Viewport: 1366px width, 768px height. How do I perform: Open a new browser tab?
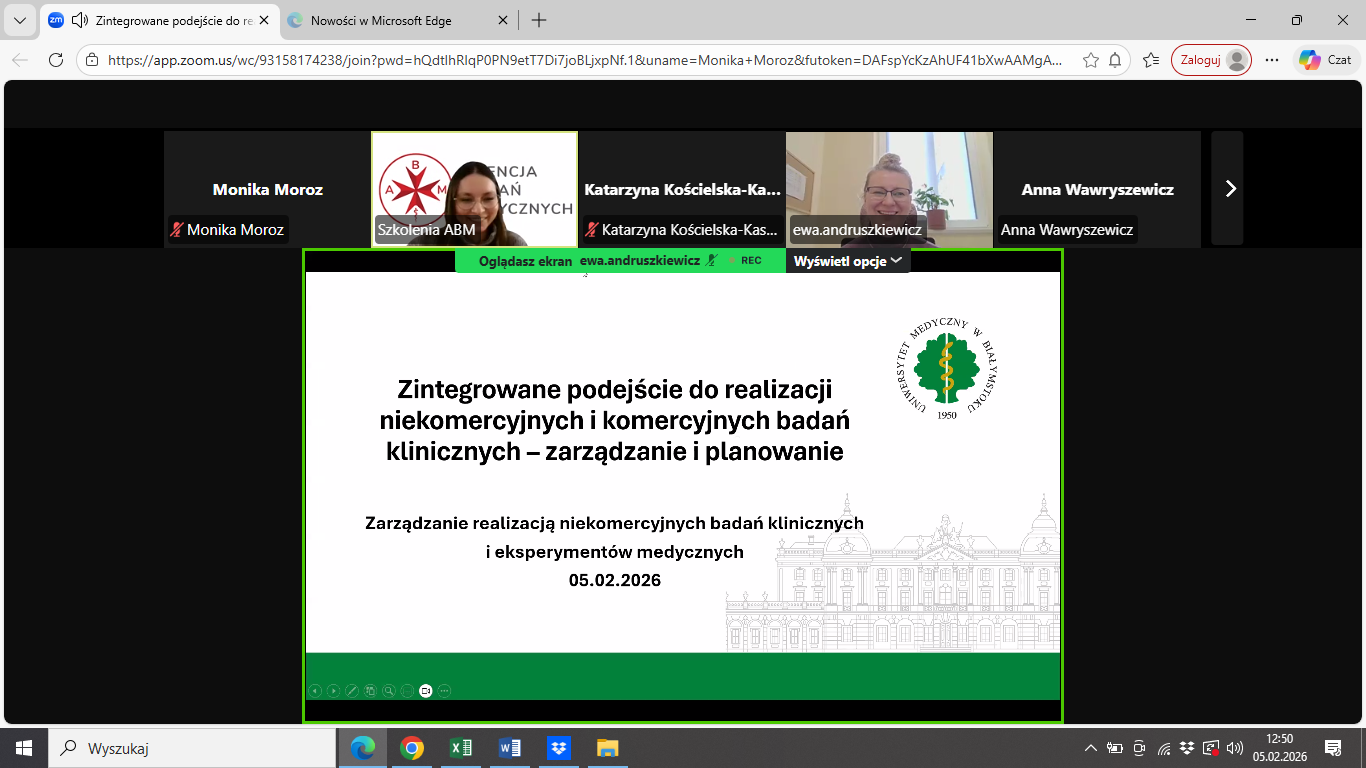tap(539, 20)
